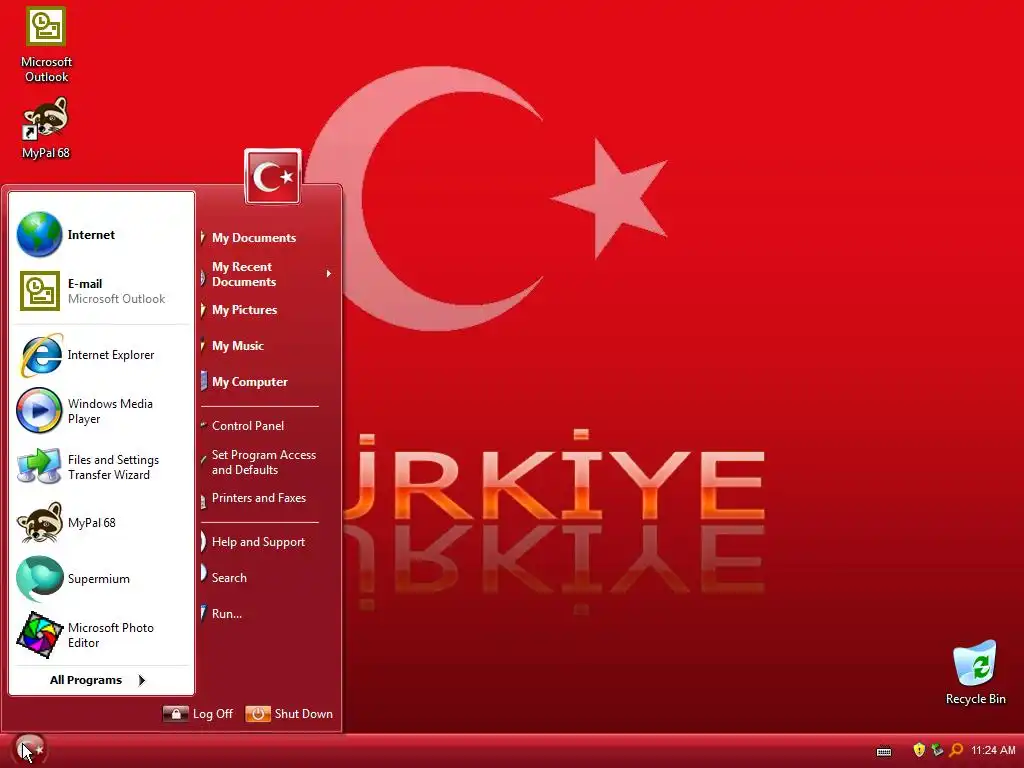Expand the All Programs arrow
The width and height of the screenshot is (1024, 768).
[142, 680]
